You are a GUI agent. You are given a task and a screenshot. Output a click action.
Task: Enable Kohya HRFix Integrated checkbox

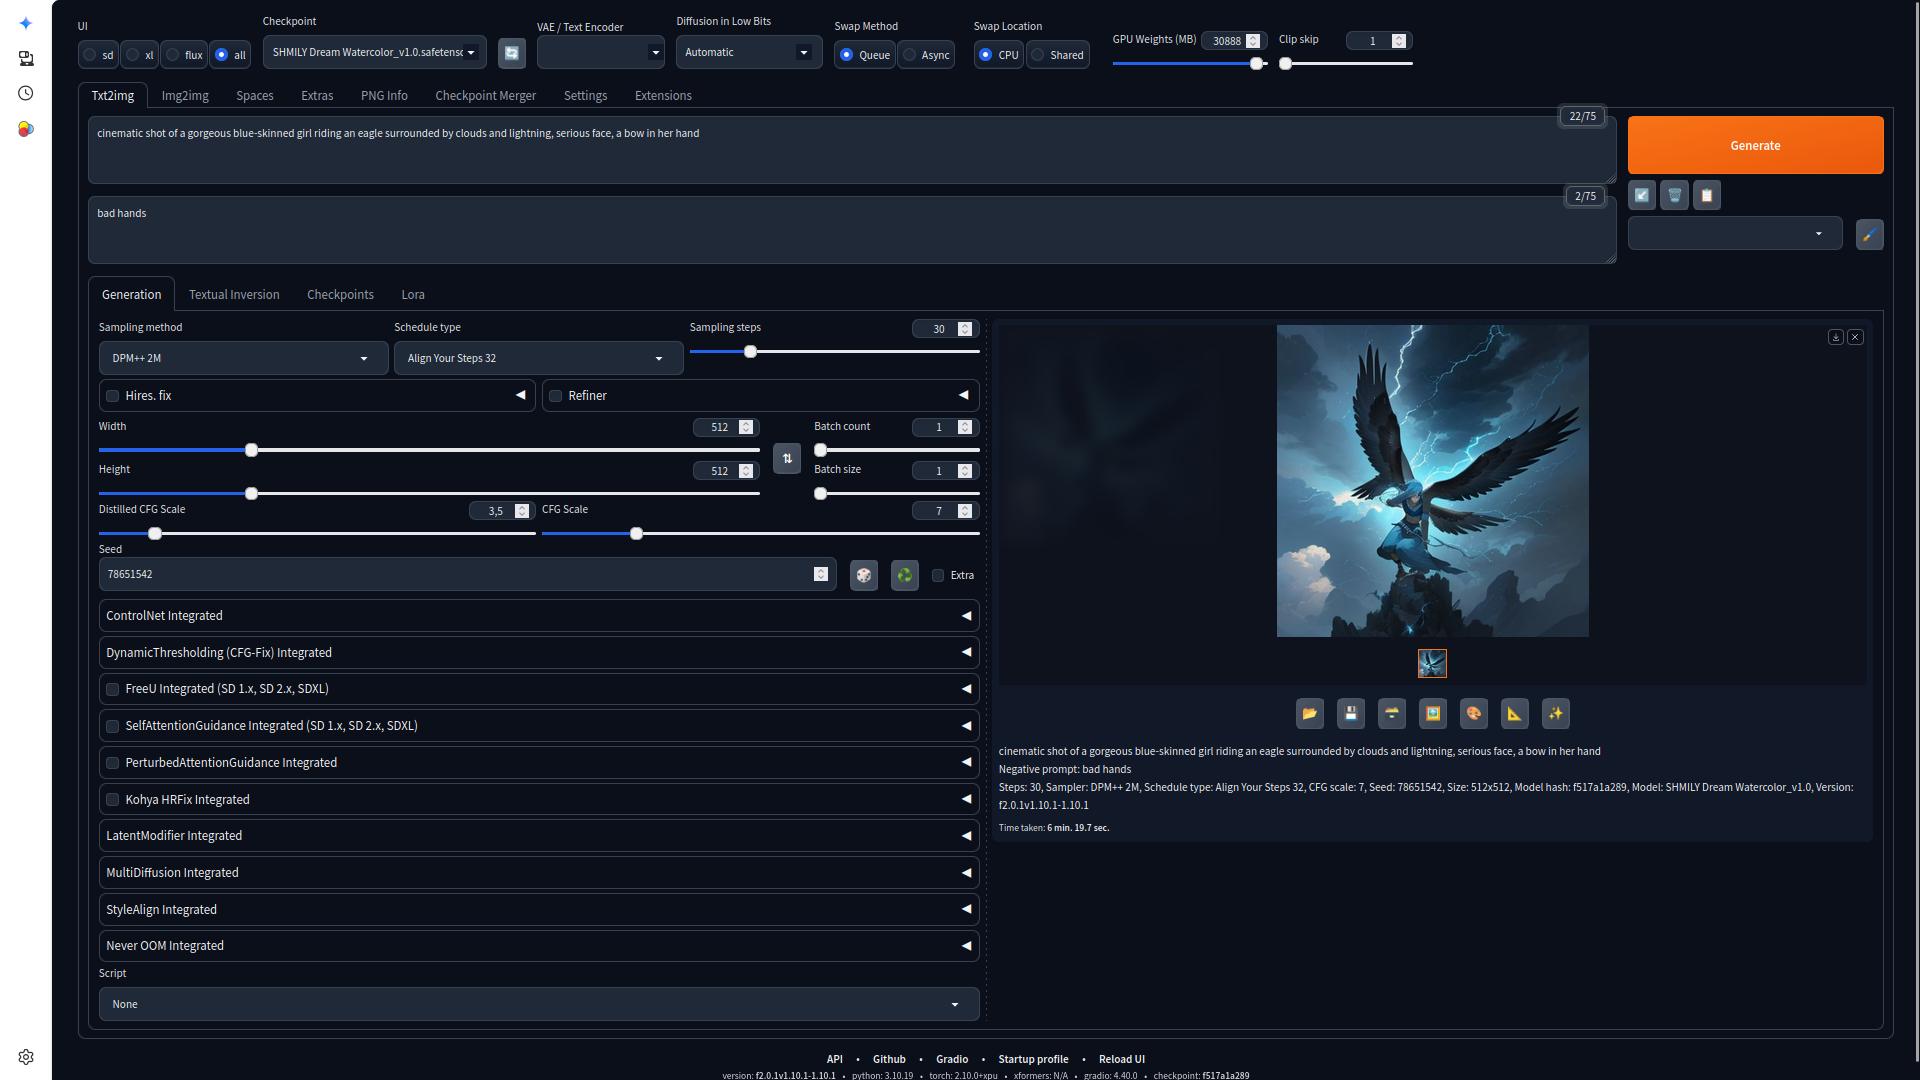pyautogui.click(x=113, y=800)
